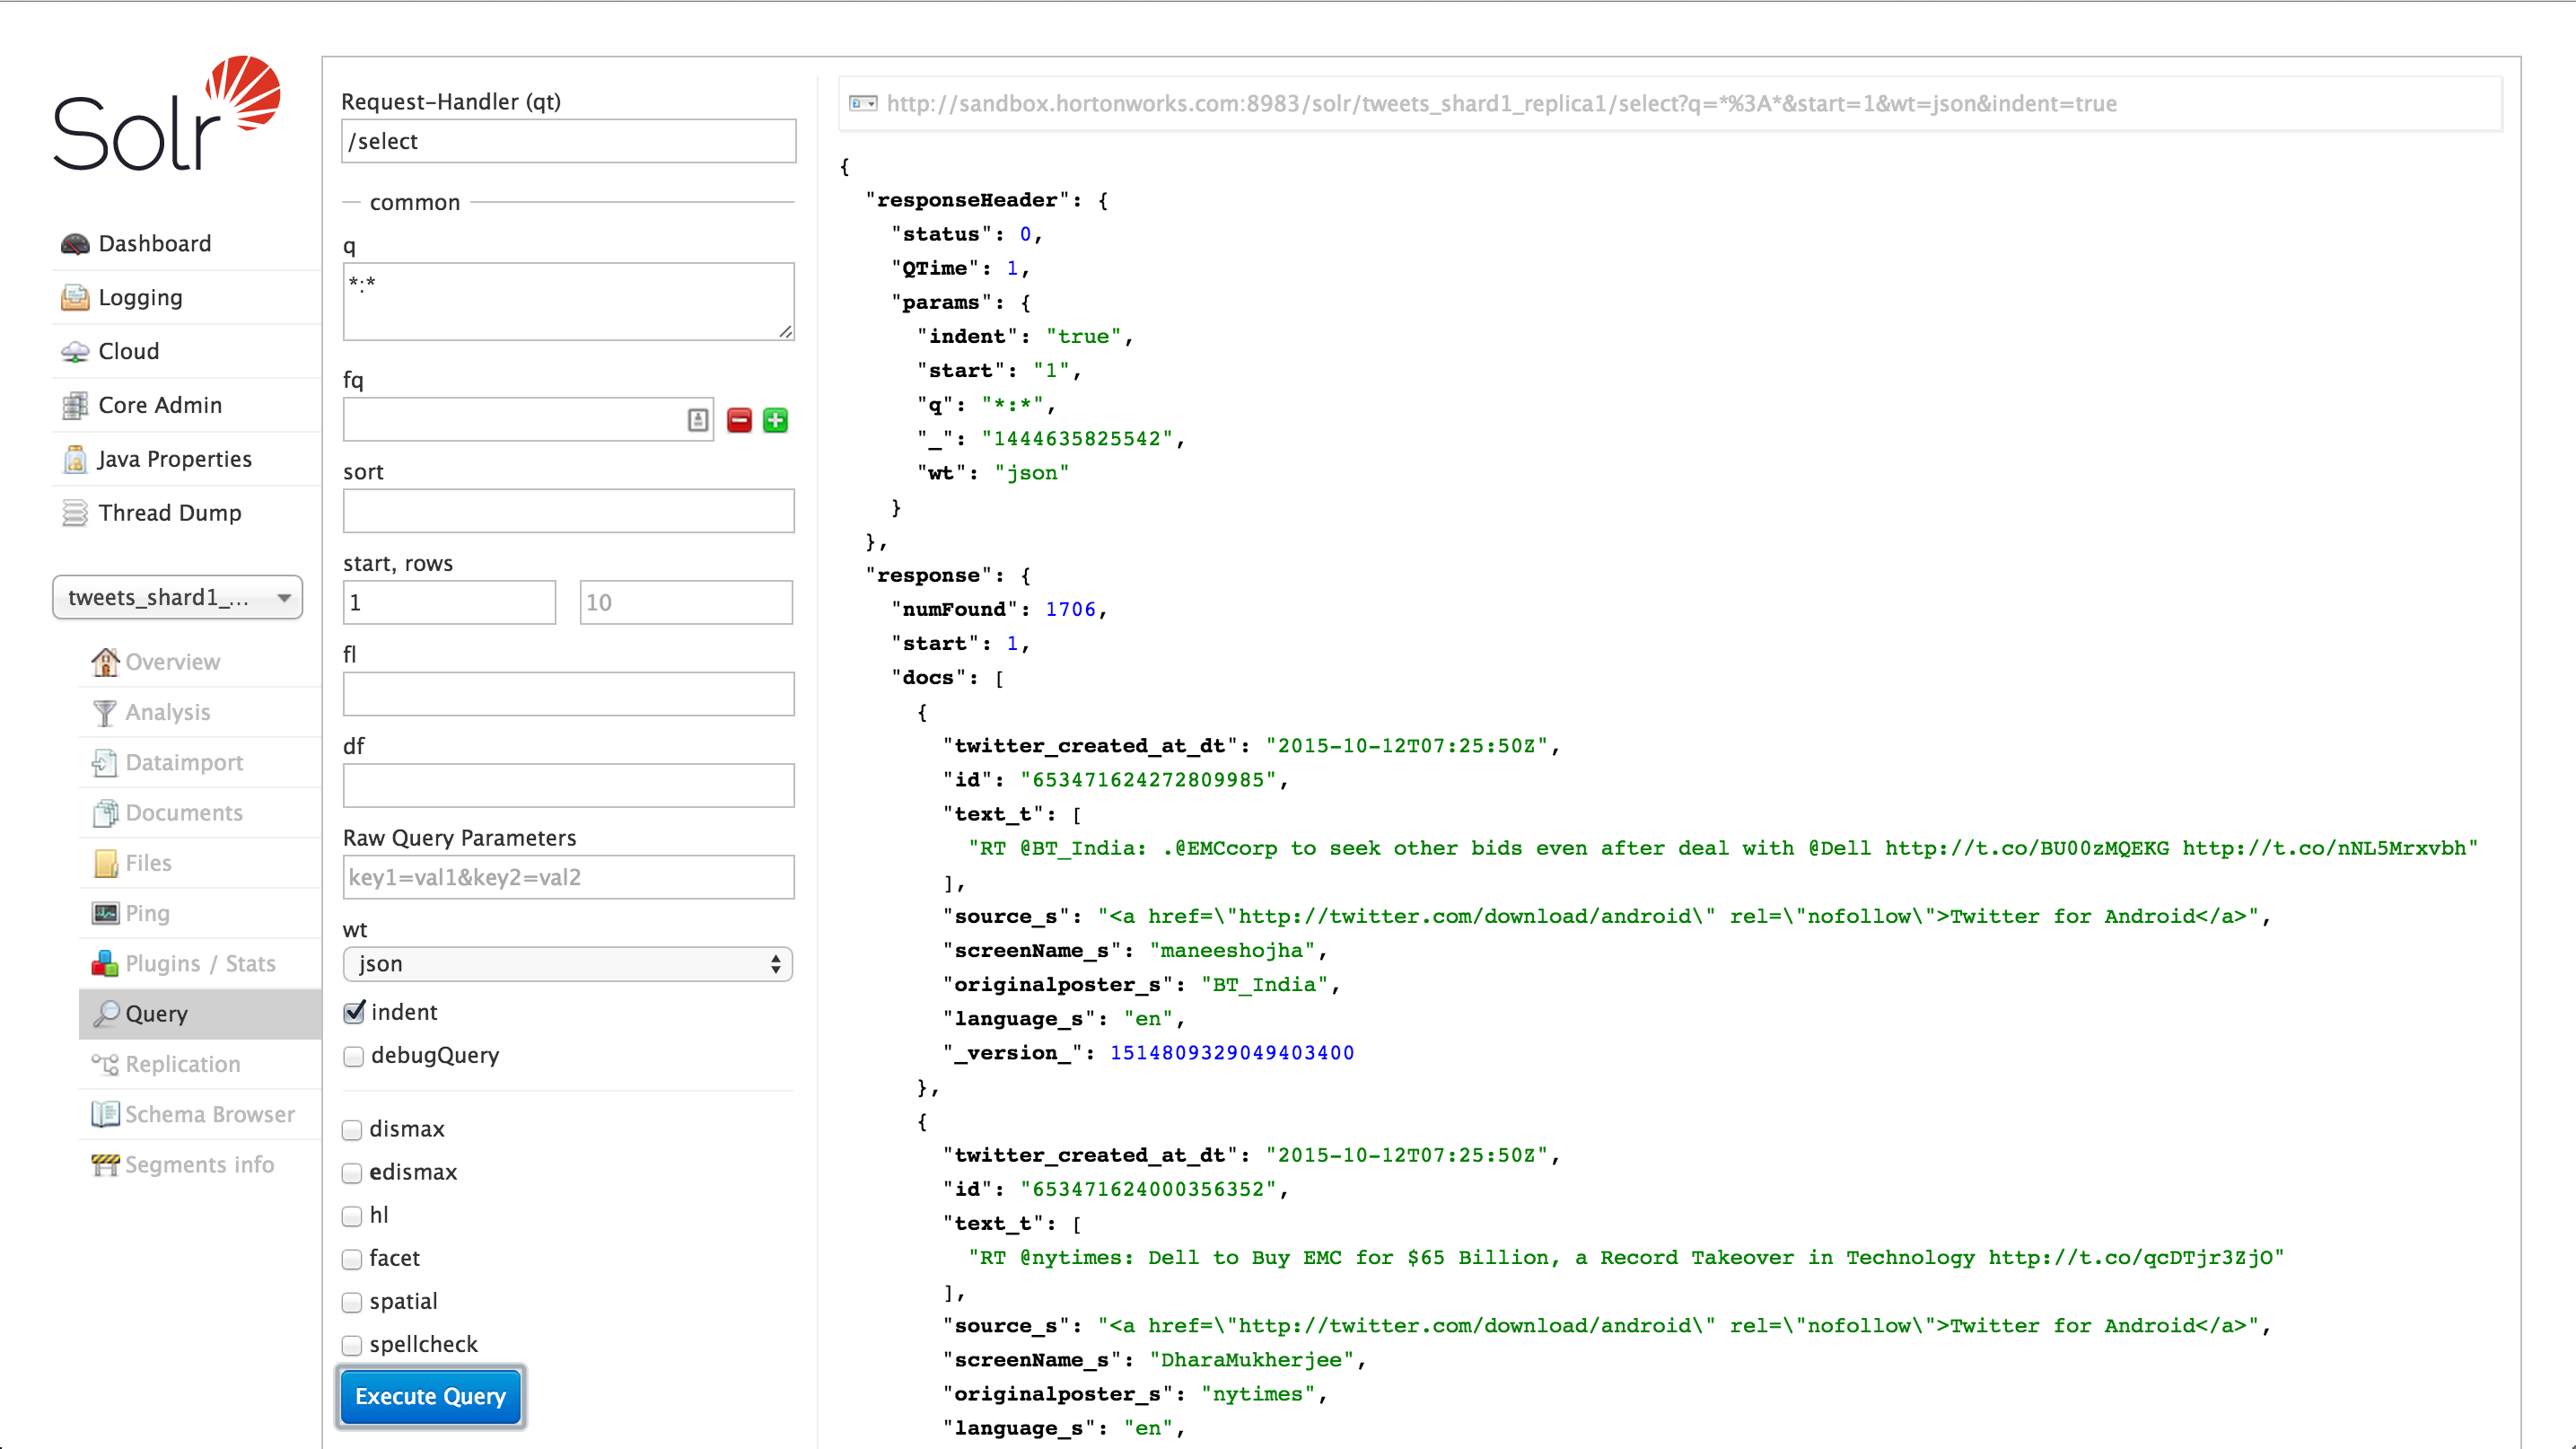Viewport: 2576px width, 1449px height.
Task: Uncheck the indent checkbox
Action: point(354,1012)
